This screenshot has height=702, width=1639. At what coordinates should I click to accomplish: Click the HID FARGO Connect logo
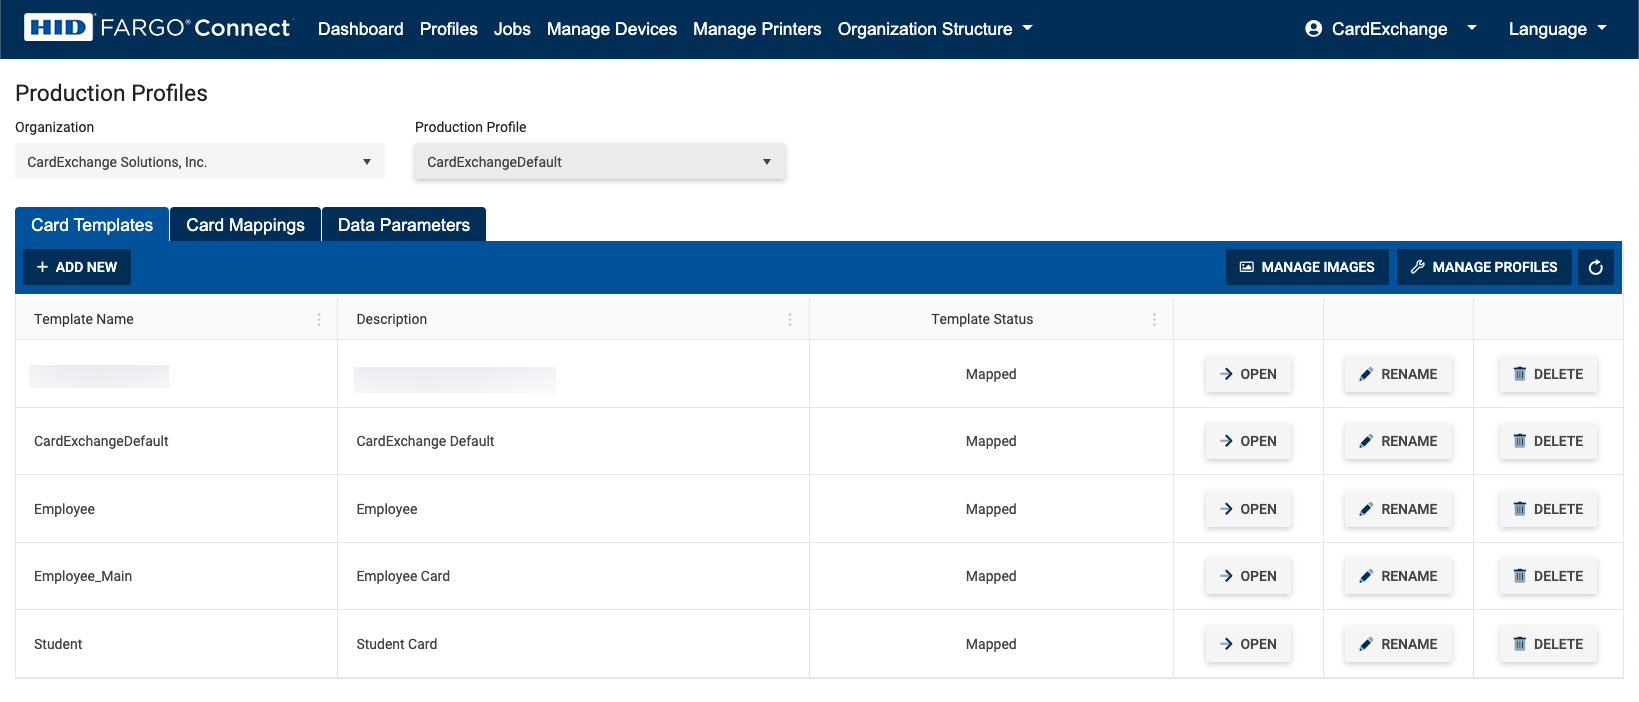157,28
